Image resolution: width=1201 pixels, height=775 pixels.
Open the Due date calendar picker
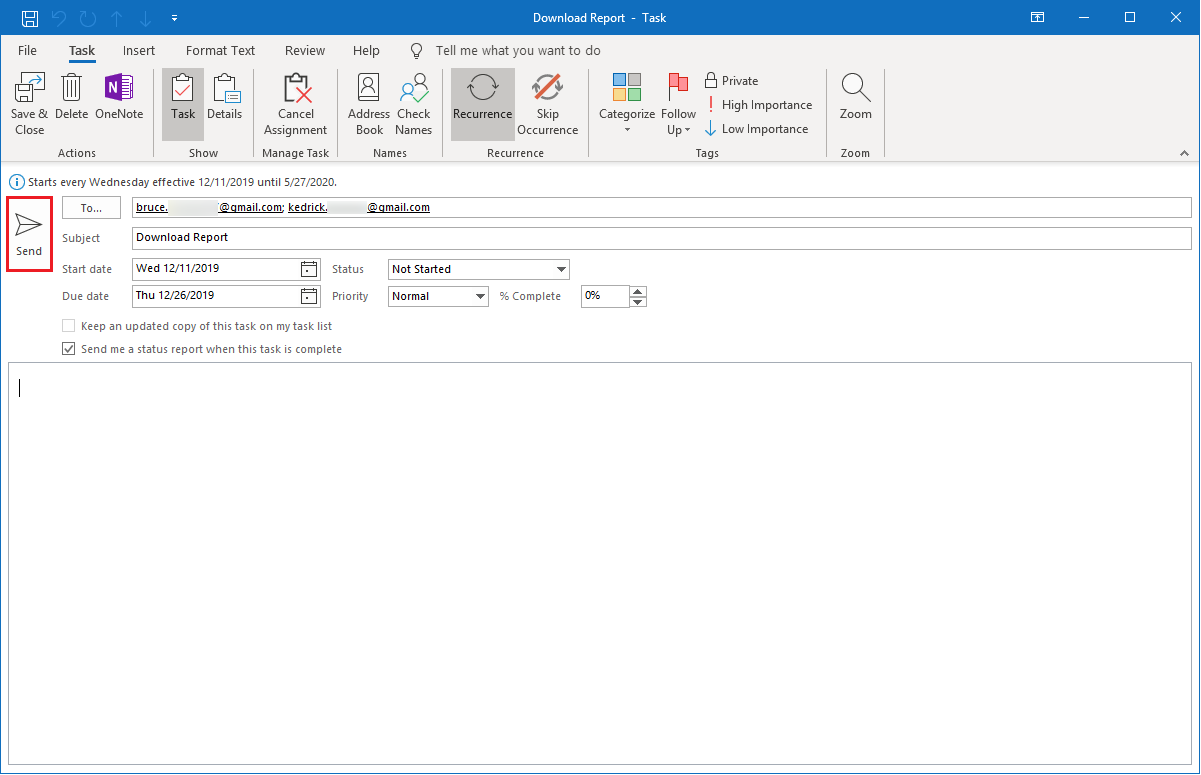point(310,296)
